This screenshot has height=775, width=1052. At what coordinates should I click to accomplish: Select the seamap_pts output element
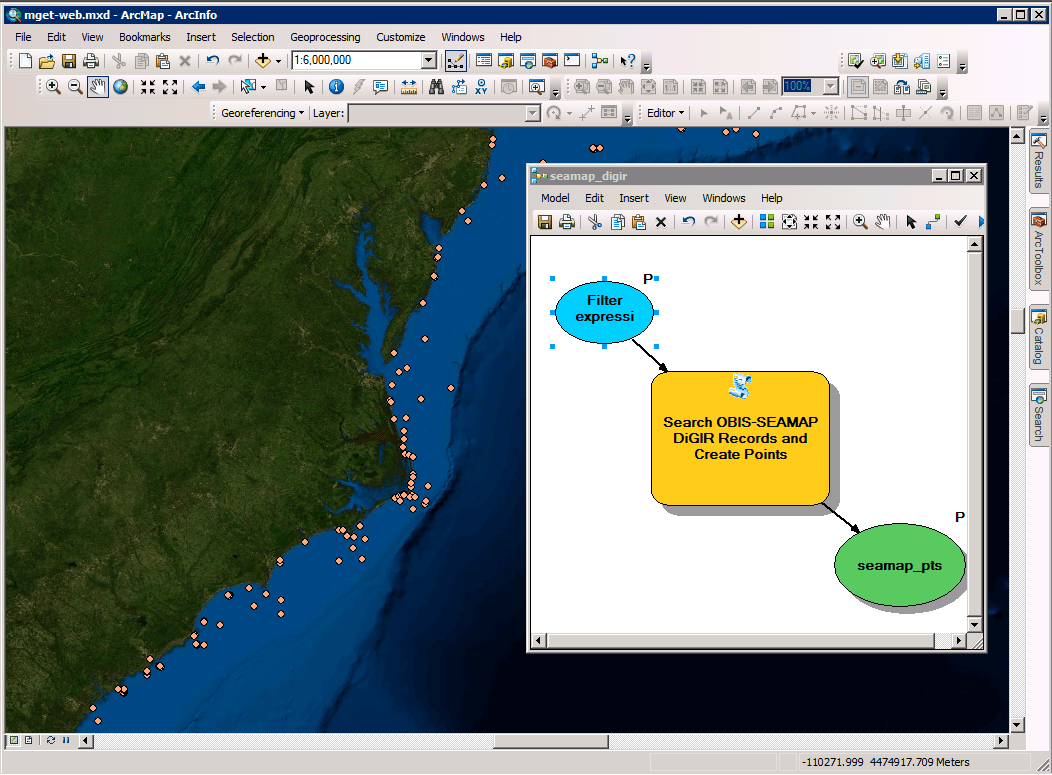(x=899, y=565)
